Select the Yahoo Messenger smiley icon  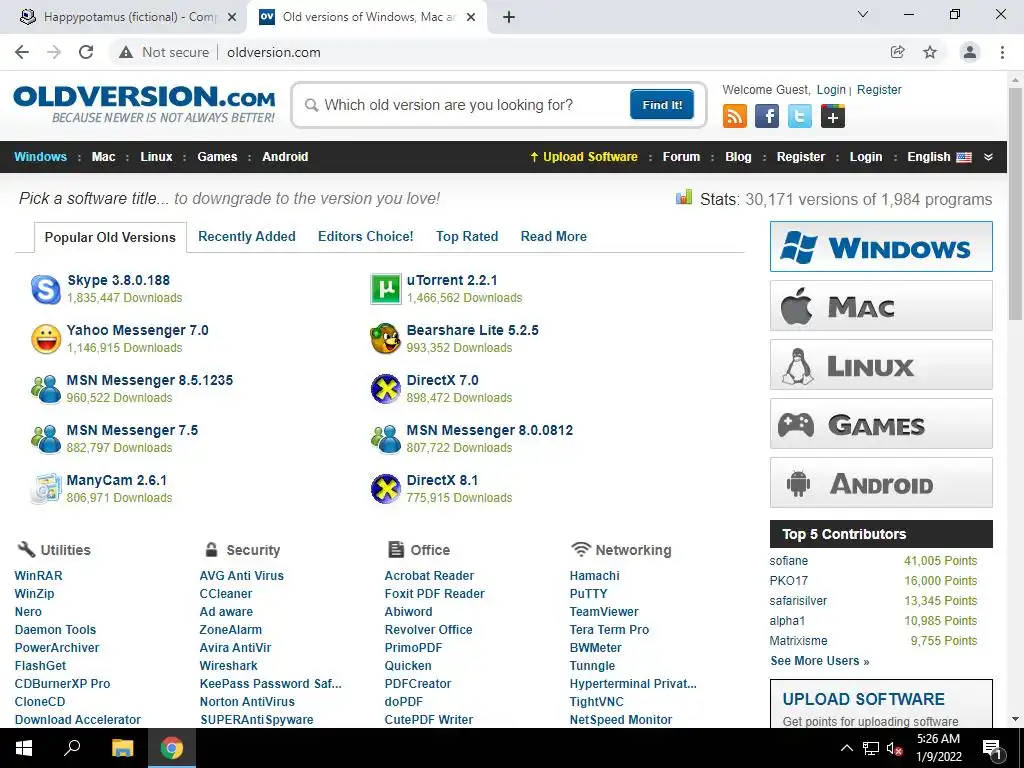46,339
